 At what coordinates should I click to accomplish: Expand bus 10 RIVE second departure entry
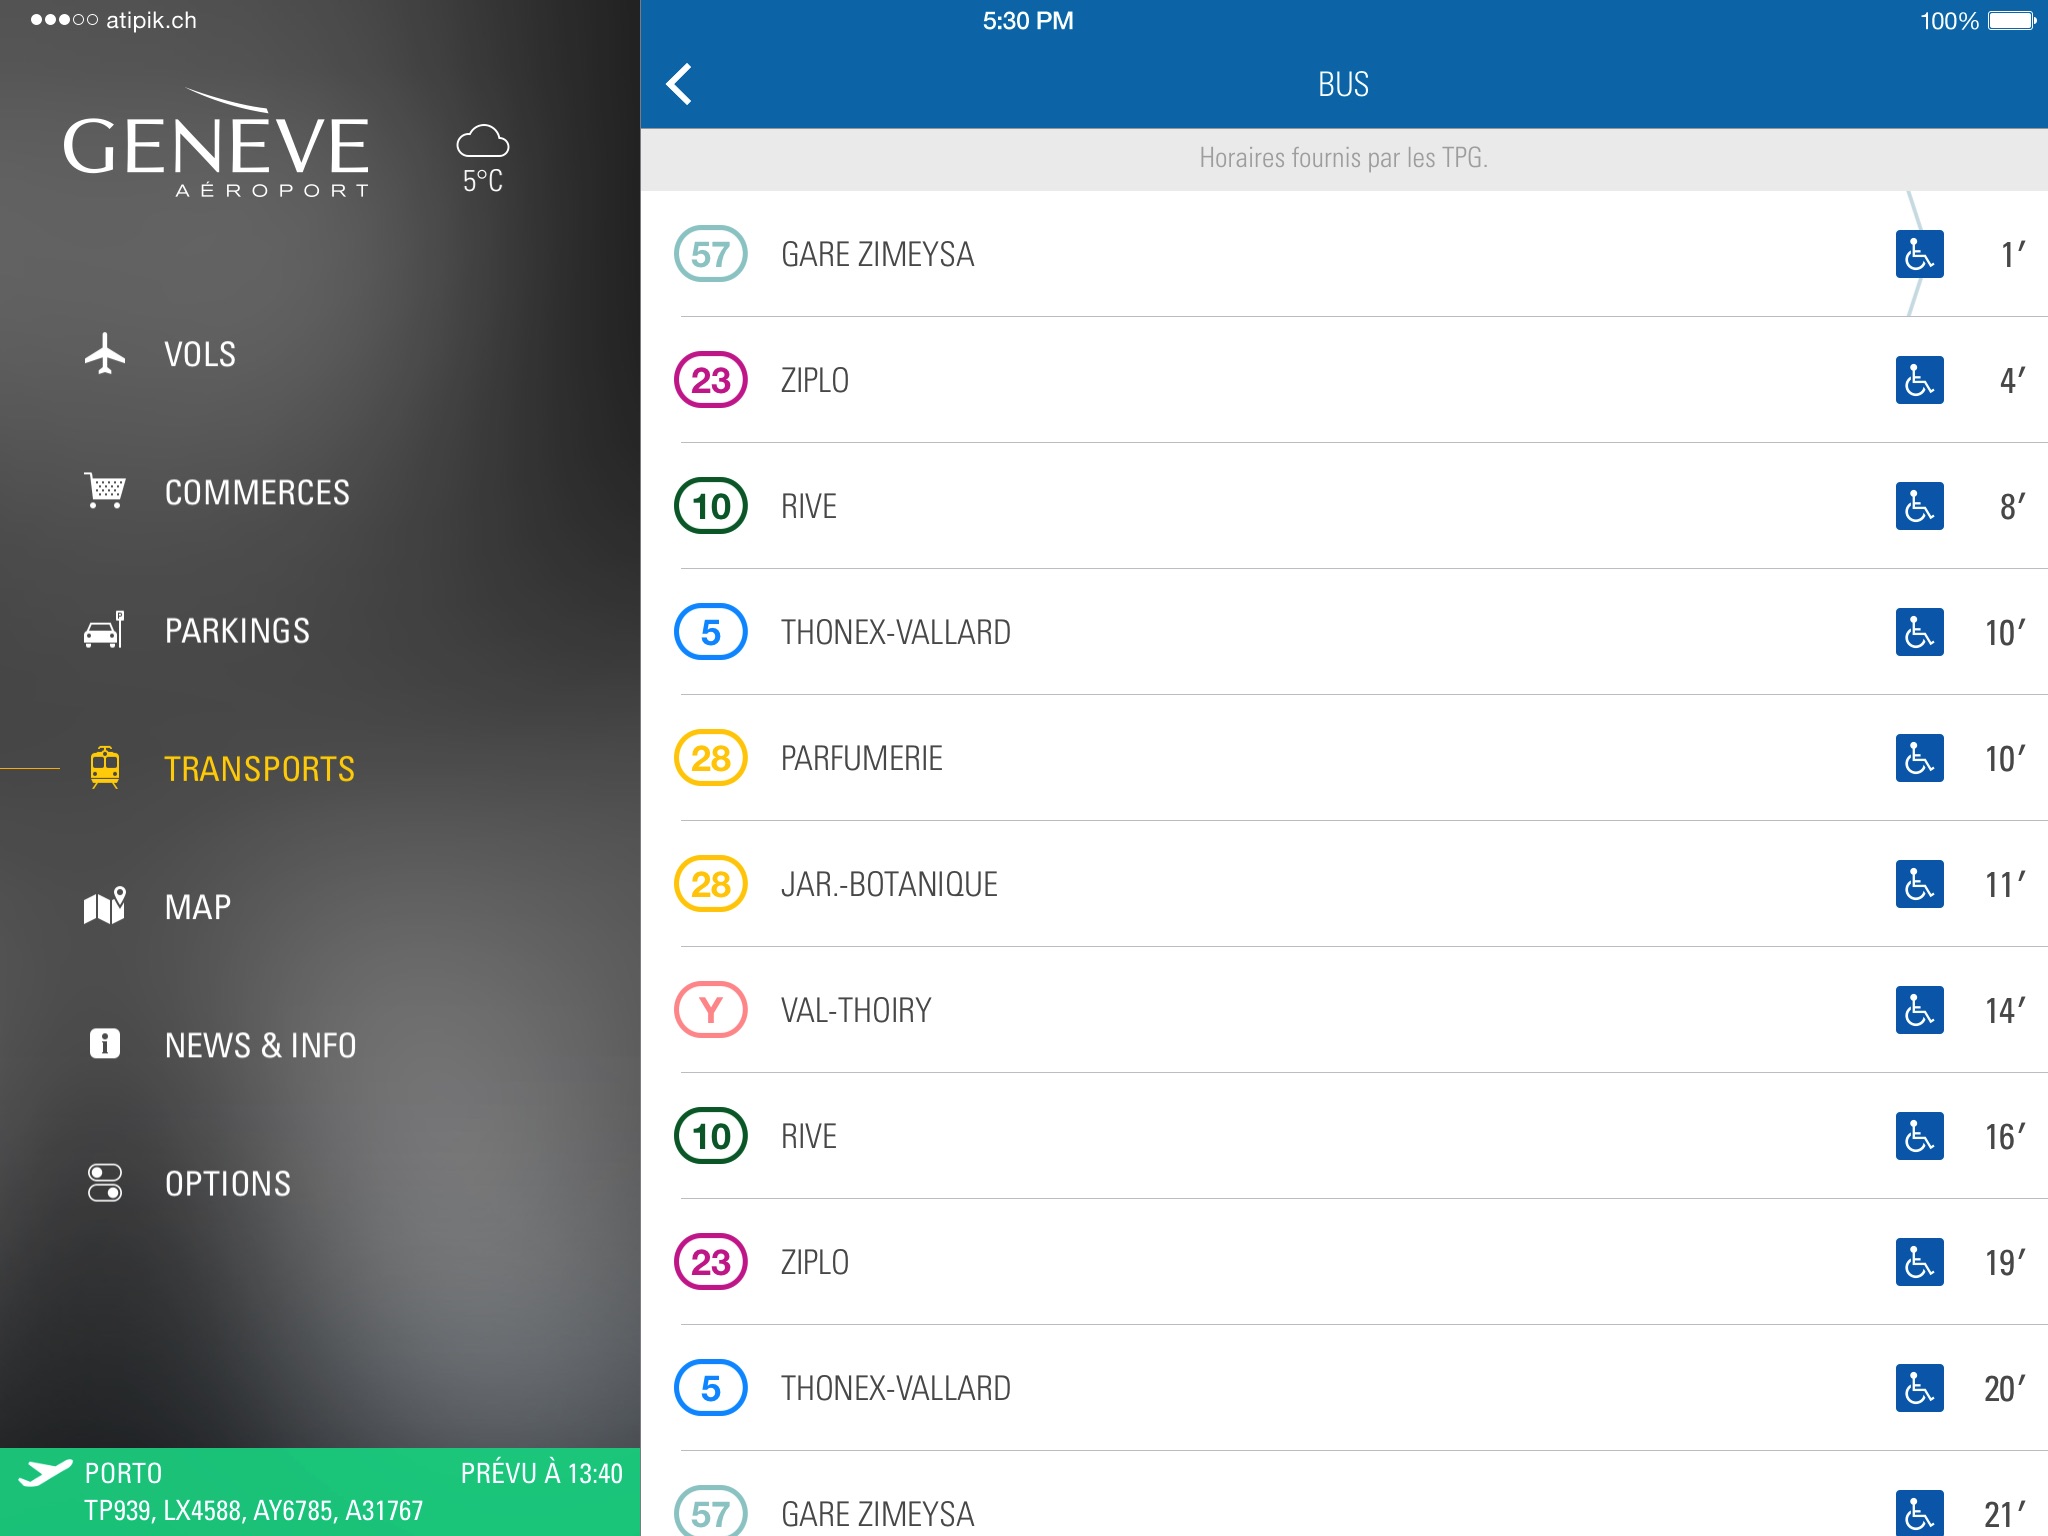coord(1348,1134)
